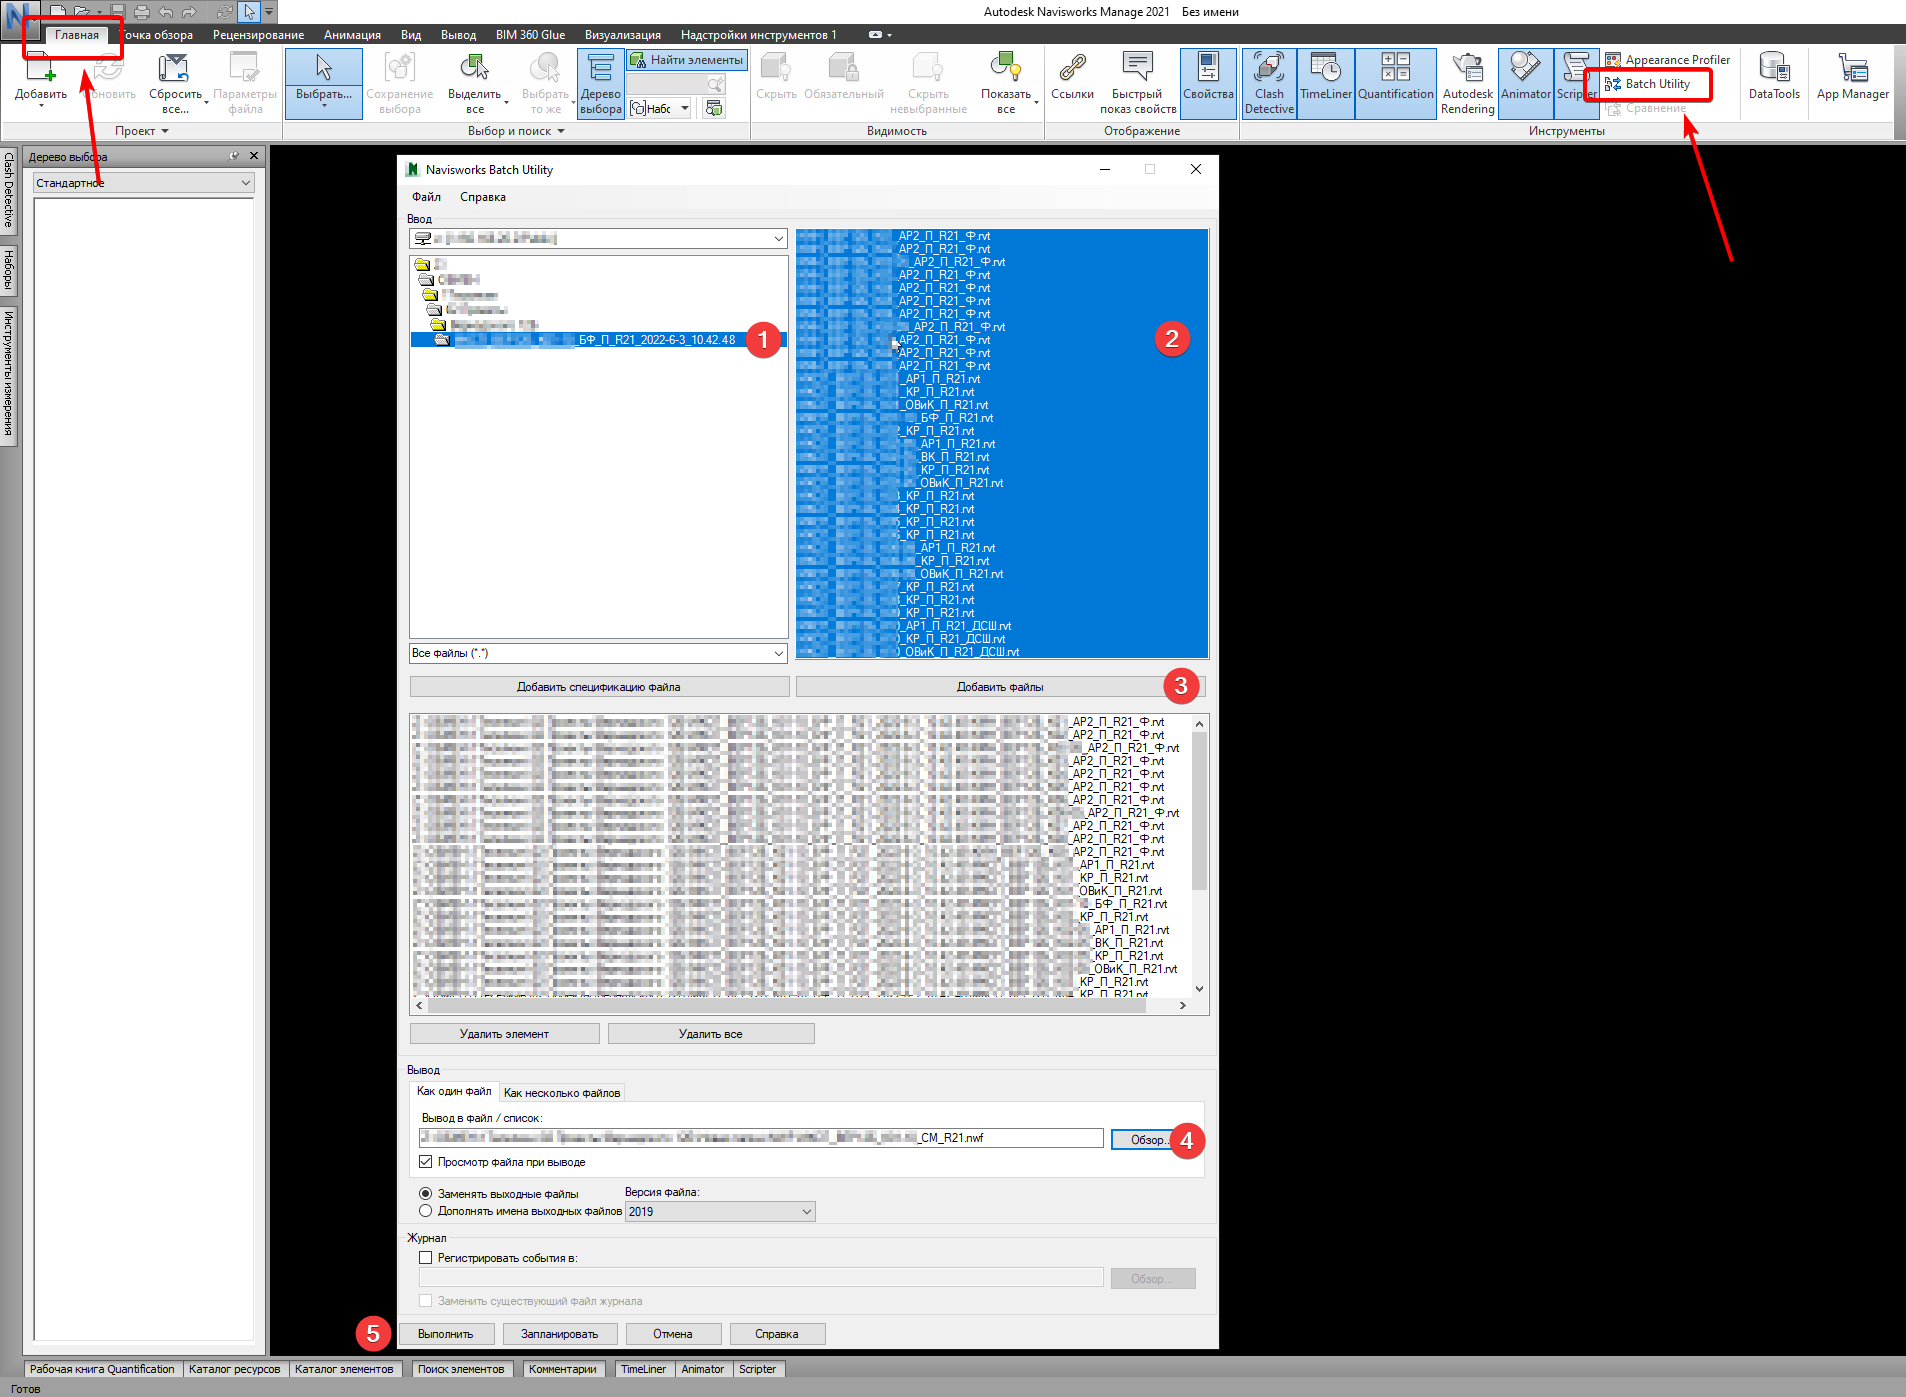Select folder БФ_П_R21_2022-6-3_10.42.48 in tree

[x=597, y=340]
